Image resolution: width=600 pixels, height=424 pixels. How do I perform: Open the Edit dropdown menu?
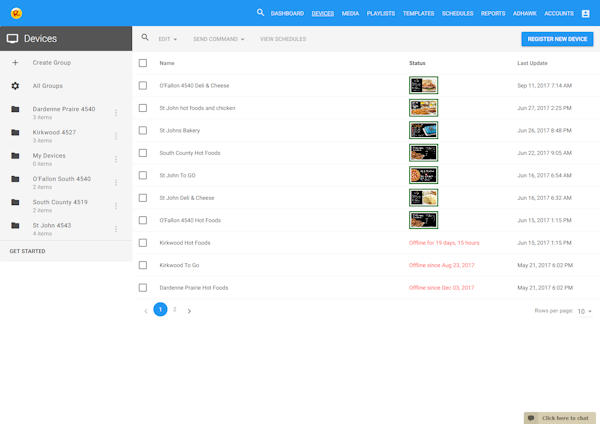tap(168, 39)
